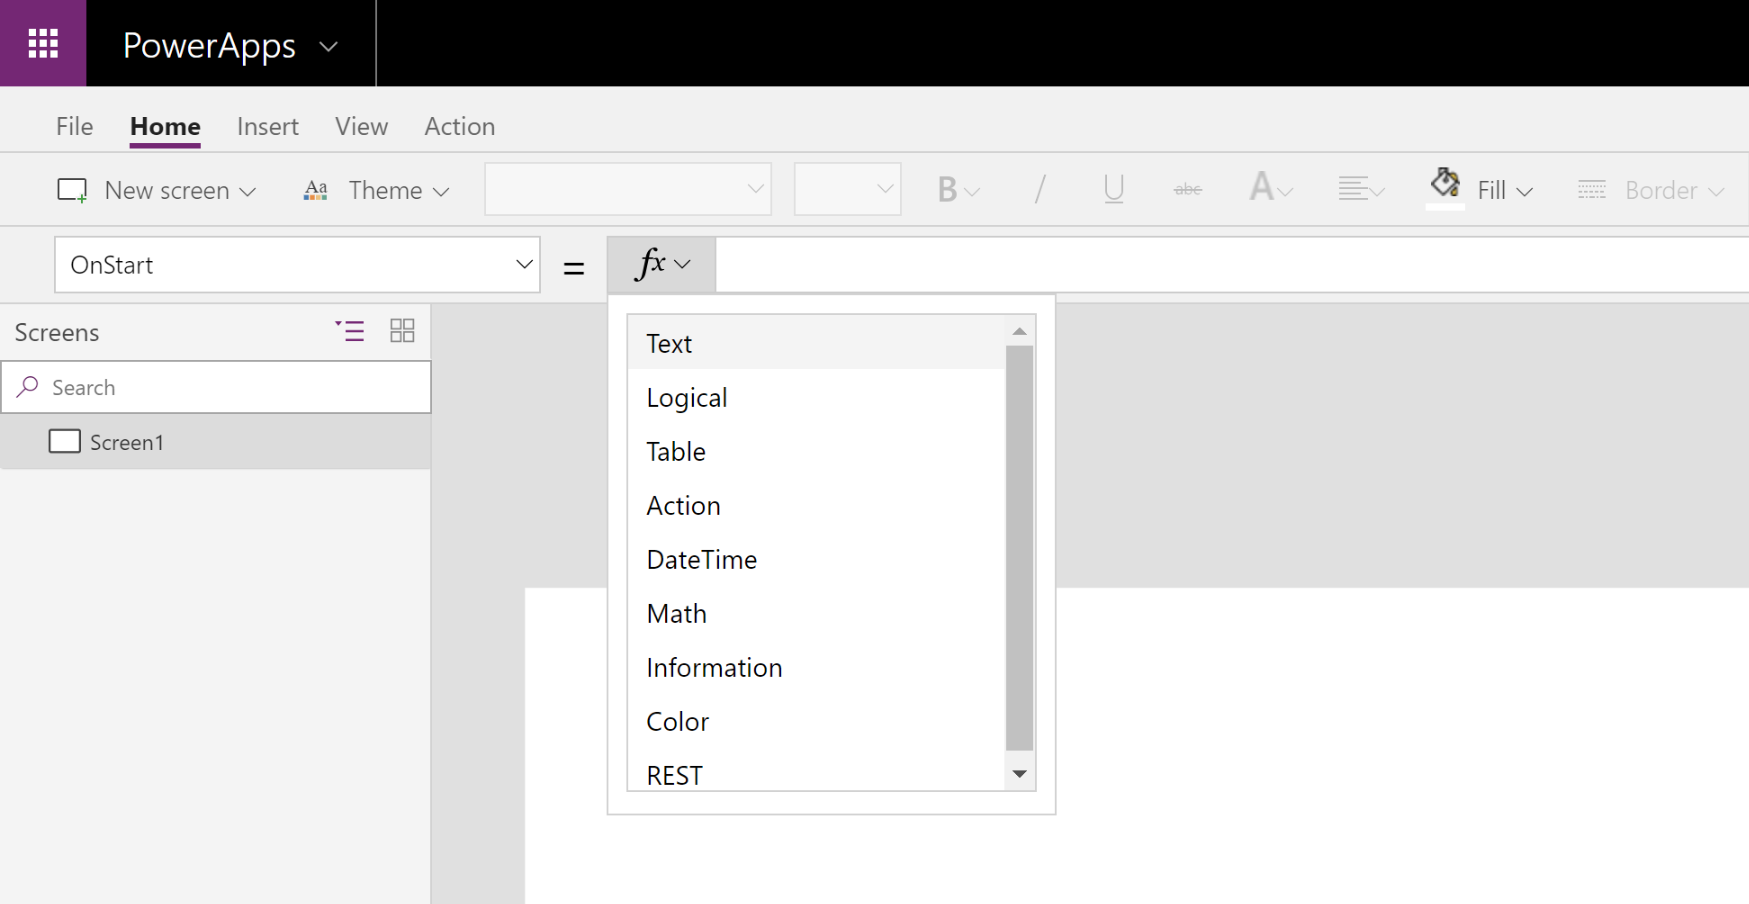Click the Strikethrough formatting icon
This screenshot has width=1749, height=904.
[x=1187, y=189]
